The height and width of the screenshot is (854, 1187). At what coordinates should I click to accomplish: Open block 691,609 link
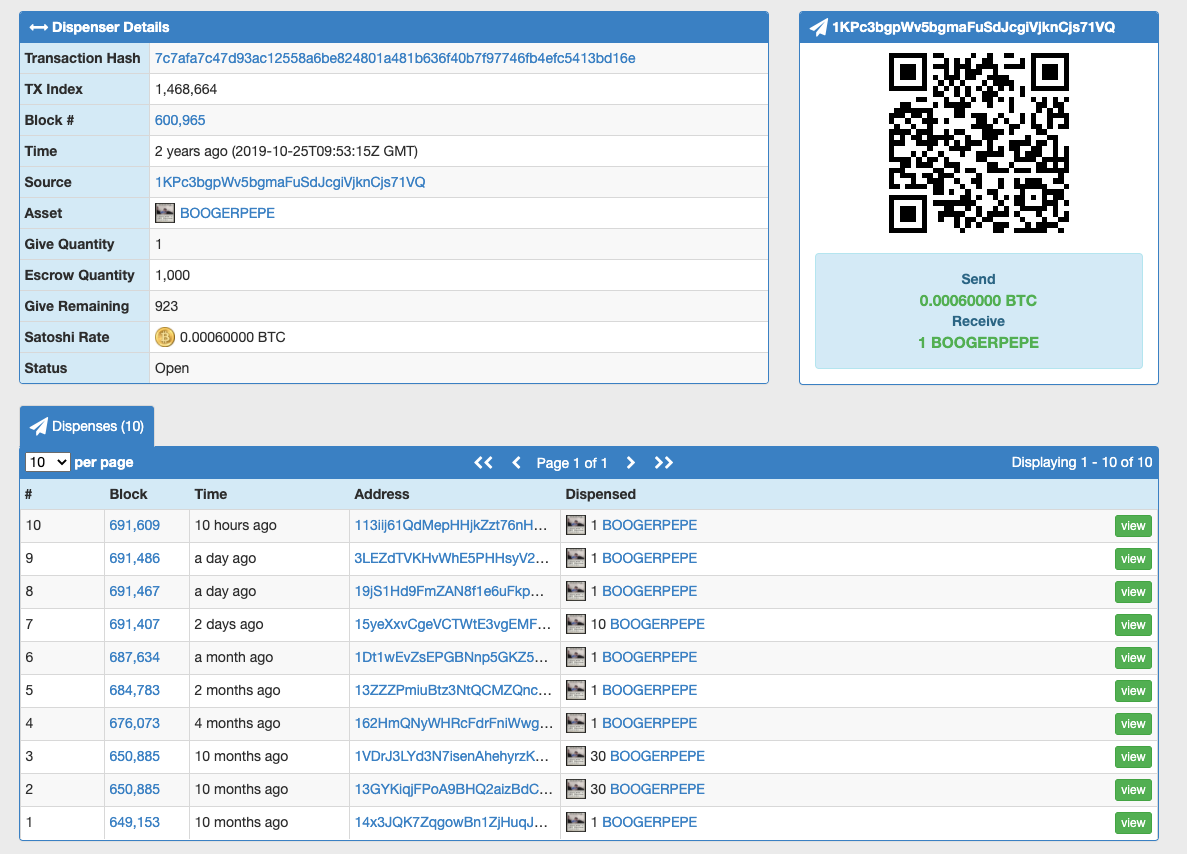[x=135, y=525]
